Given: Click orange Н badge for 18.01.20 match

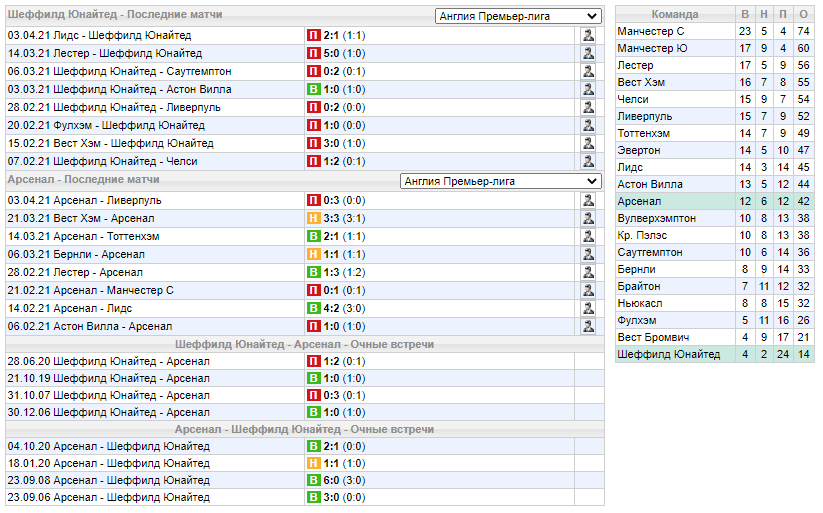Looking at the screenshot, I should point(313,463).
